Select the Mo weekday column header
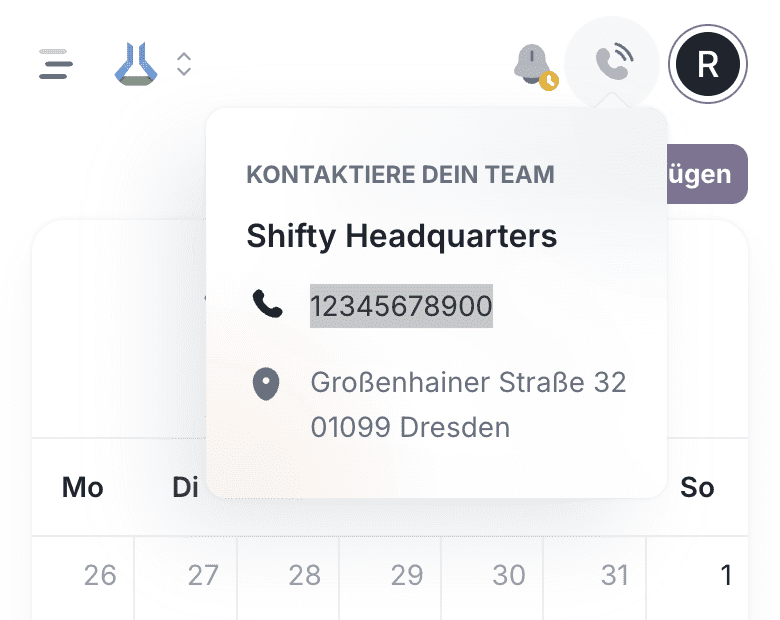Viewport: 780px width, 620px height. pyautogui.click(x=83, y=487)
